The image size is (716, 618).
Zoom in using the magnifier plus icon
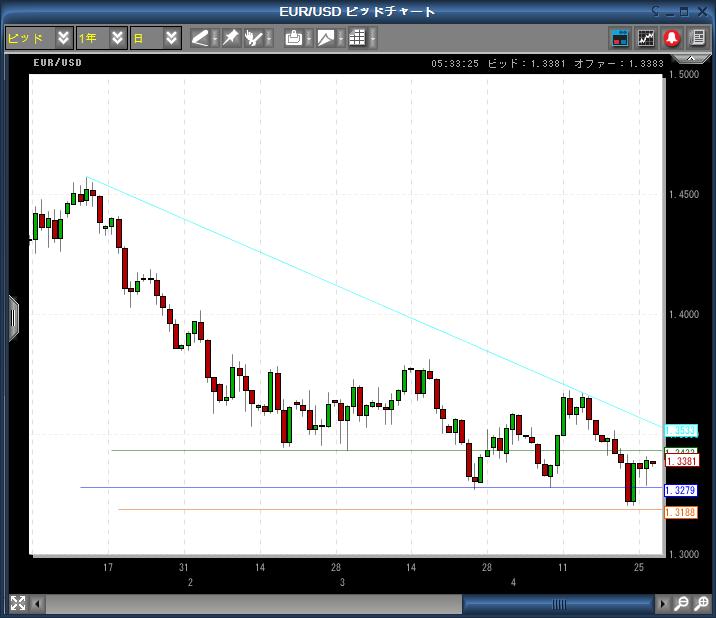coord(701,604)
